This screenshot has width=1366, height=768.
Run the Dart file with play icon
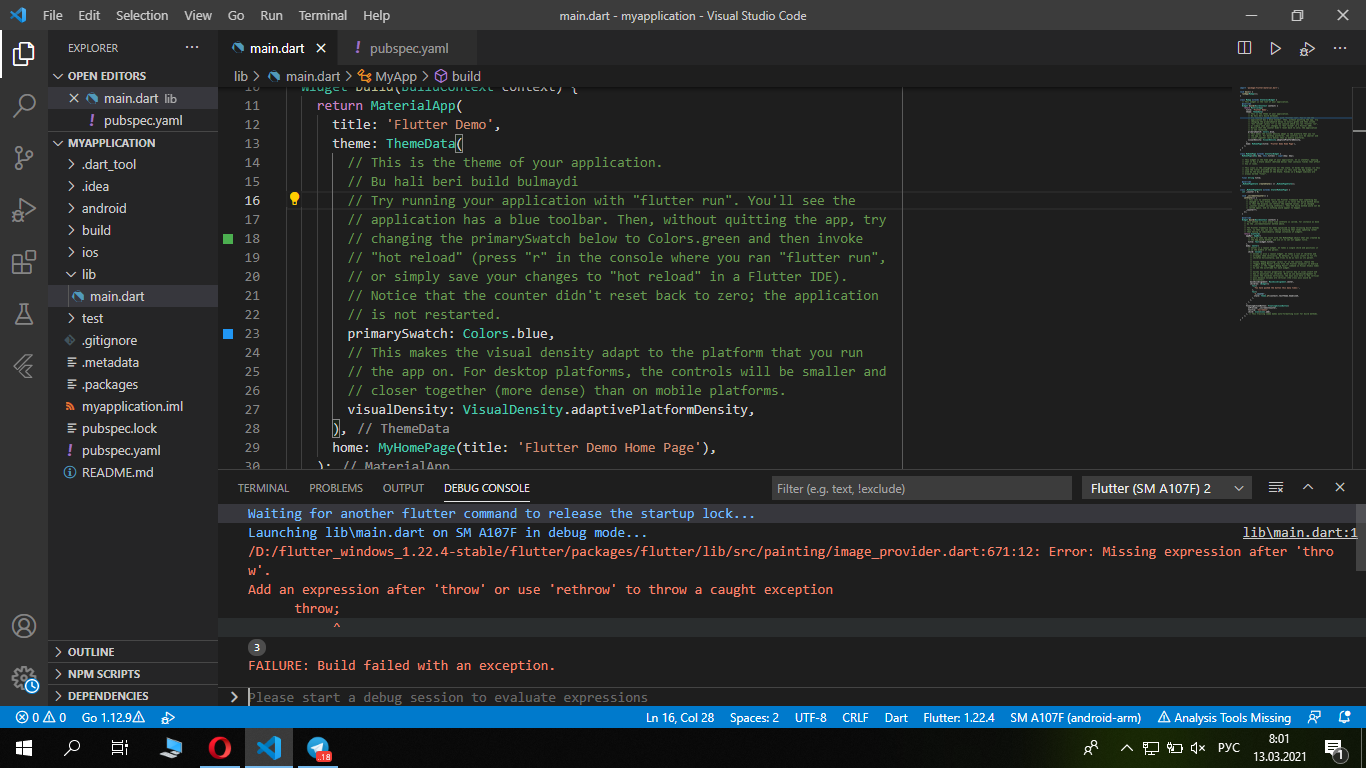click(x=1275, y=48)
